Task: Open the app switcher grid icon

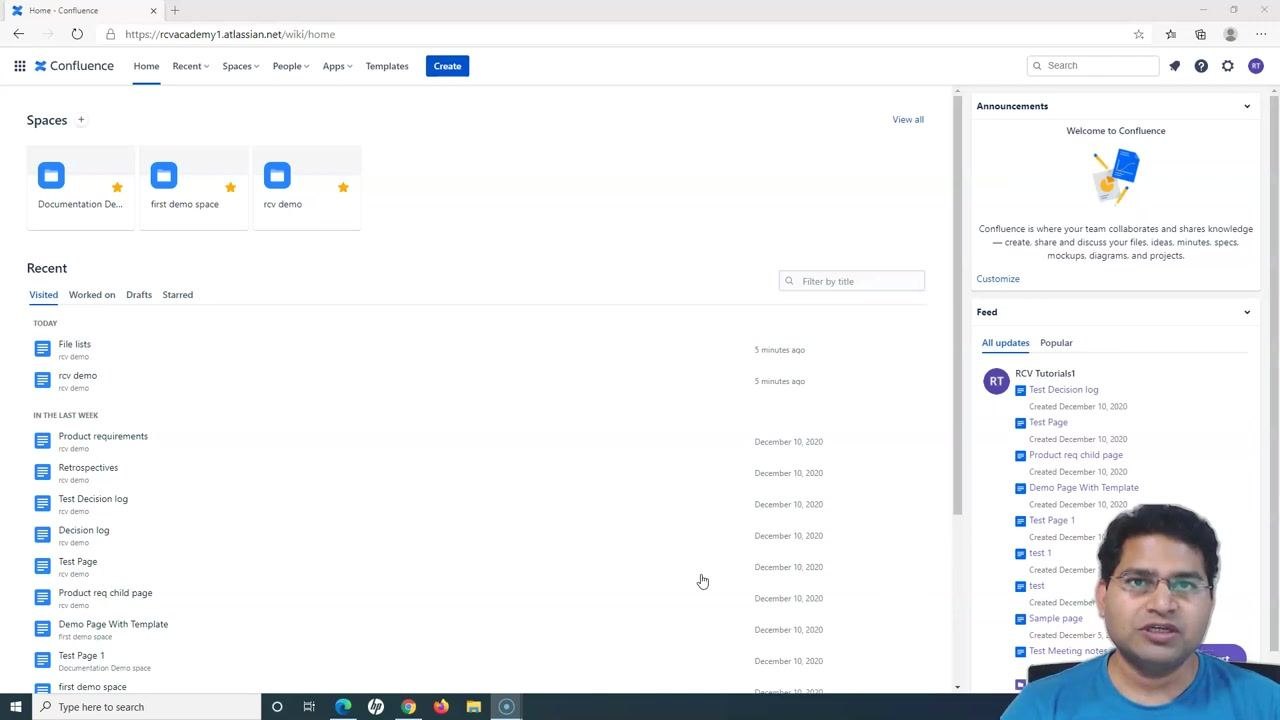Action: 19,66
